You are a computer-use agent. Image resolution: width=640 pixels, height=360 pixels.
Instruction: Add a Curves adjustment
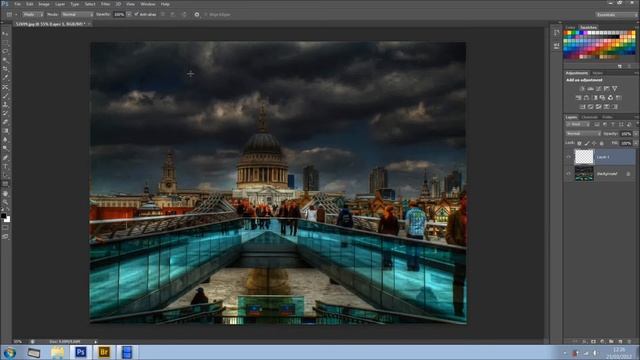(x=598, y=89)
